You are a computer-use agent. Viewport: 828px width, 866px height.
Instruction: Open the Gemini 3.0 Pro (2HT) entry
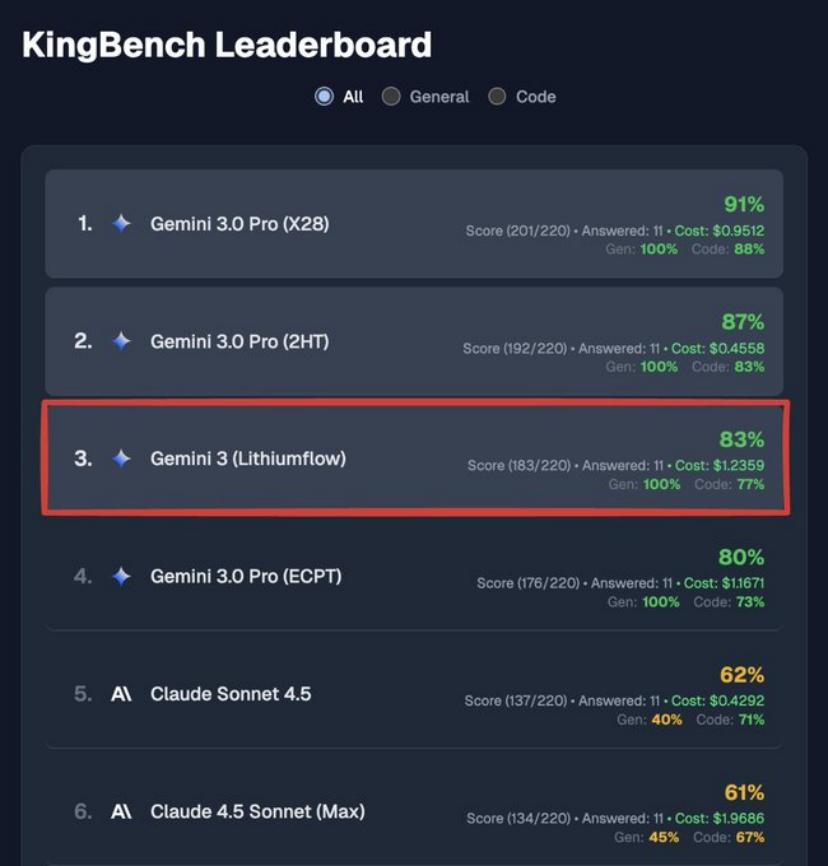pyautogui.click(x=239, y=342)
